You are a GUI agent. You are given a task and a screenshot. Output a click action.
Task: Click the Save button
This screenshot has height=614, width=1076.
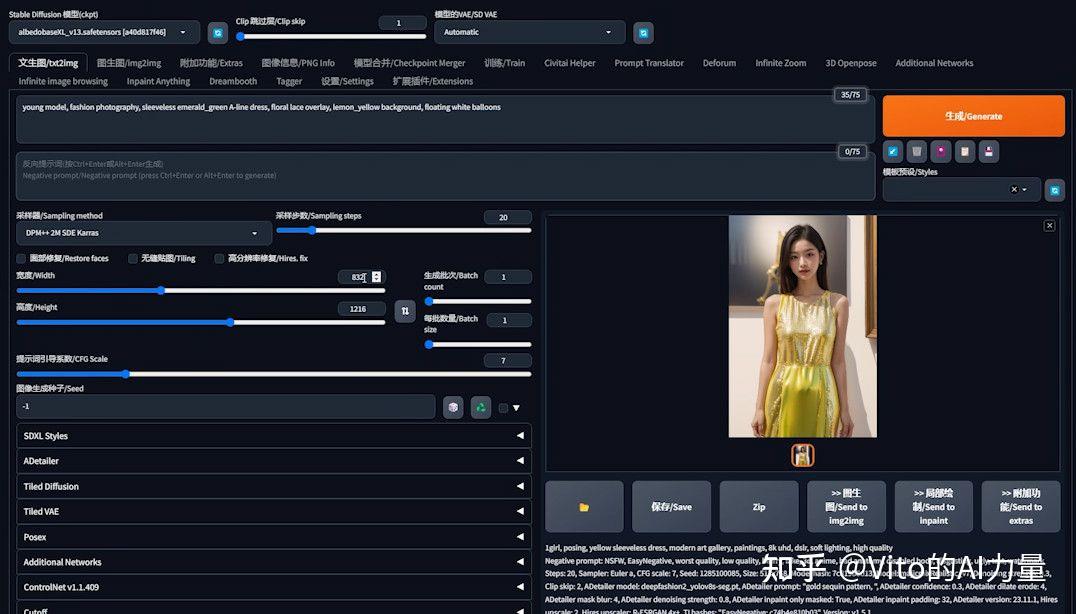click(671, 507)
